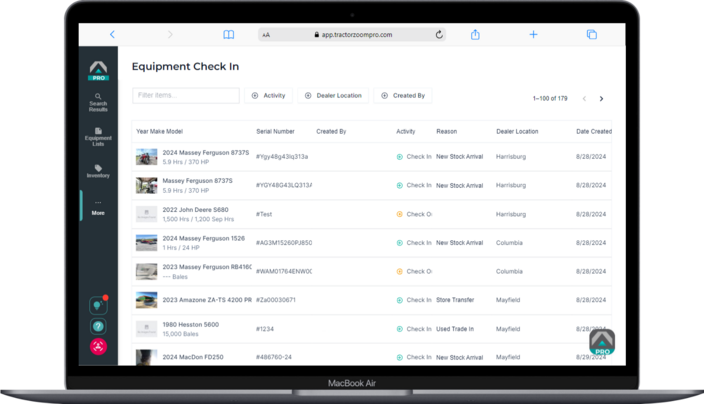This screenshot has height=404, width=704.
Task: Sort by the Activity column header
Action: click(x=405, y=132)
